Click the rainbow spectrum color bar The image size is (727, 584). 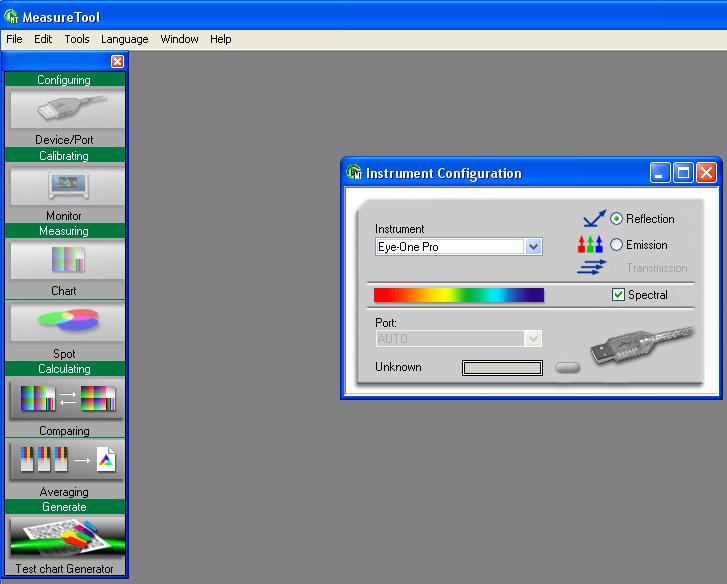tap(459, 295)
